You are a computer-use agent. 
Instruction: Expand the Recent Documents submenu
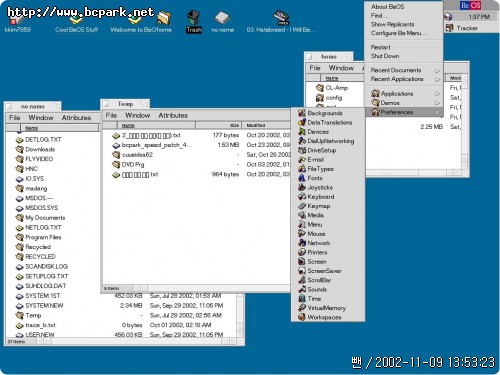pyautogui.click(x=404, y=70)
